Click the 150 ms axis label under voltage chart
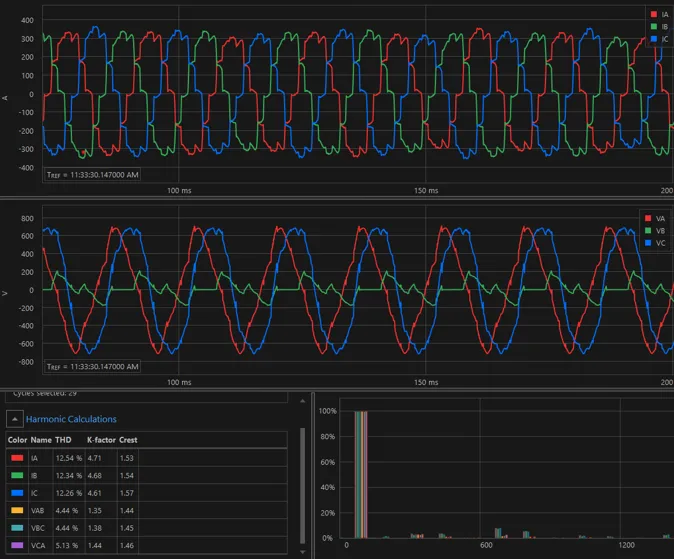The image size is (674, 559). coord(426,382)
